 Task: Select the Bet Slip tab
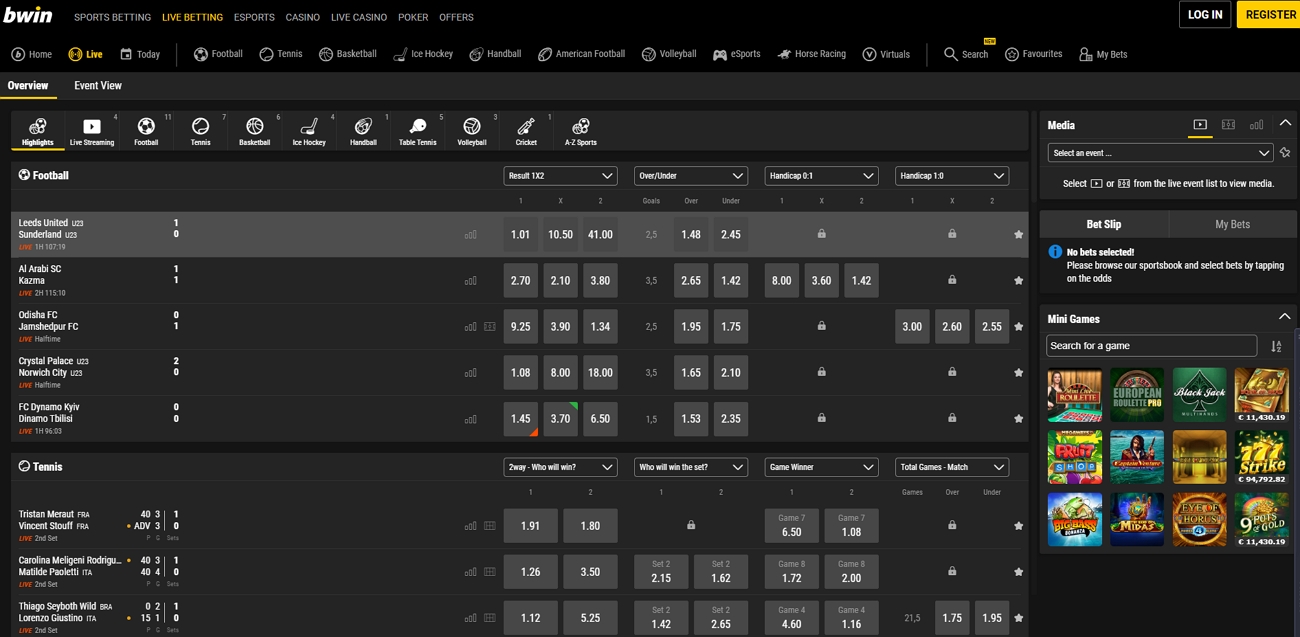(x=1104, y=224)
